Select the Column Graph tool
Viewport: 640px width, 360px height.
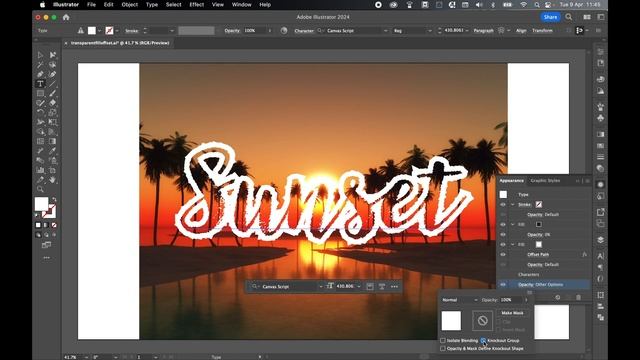coord(40,170)
